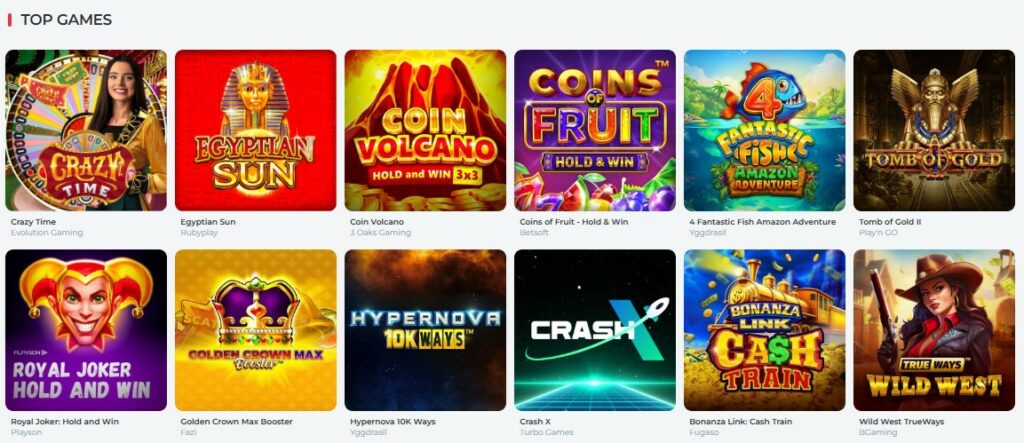
Task: Click the Crash X game thumbnail
Action: click(595, 330)
